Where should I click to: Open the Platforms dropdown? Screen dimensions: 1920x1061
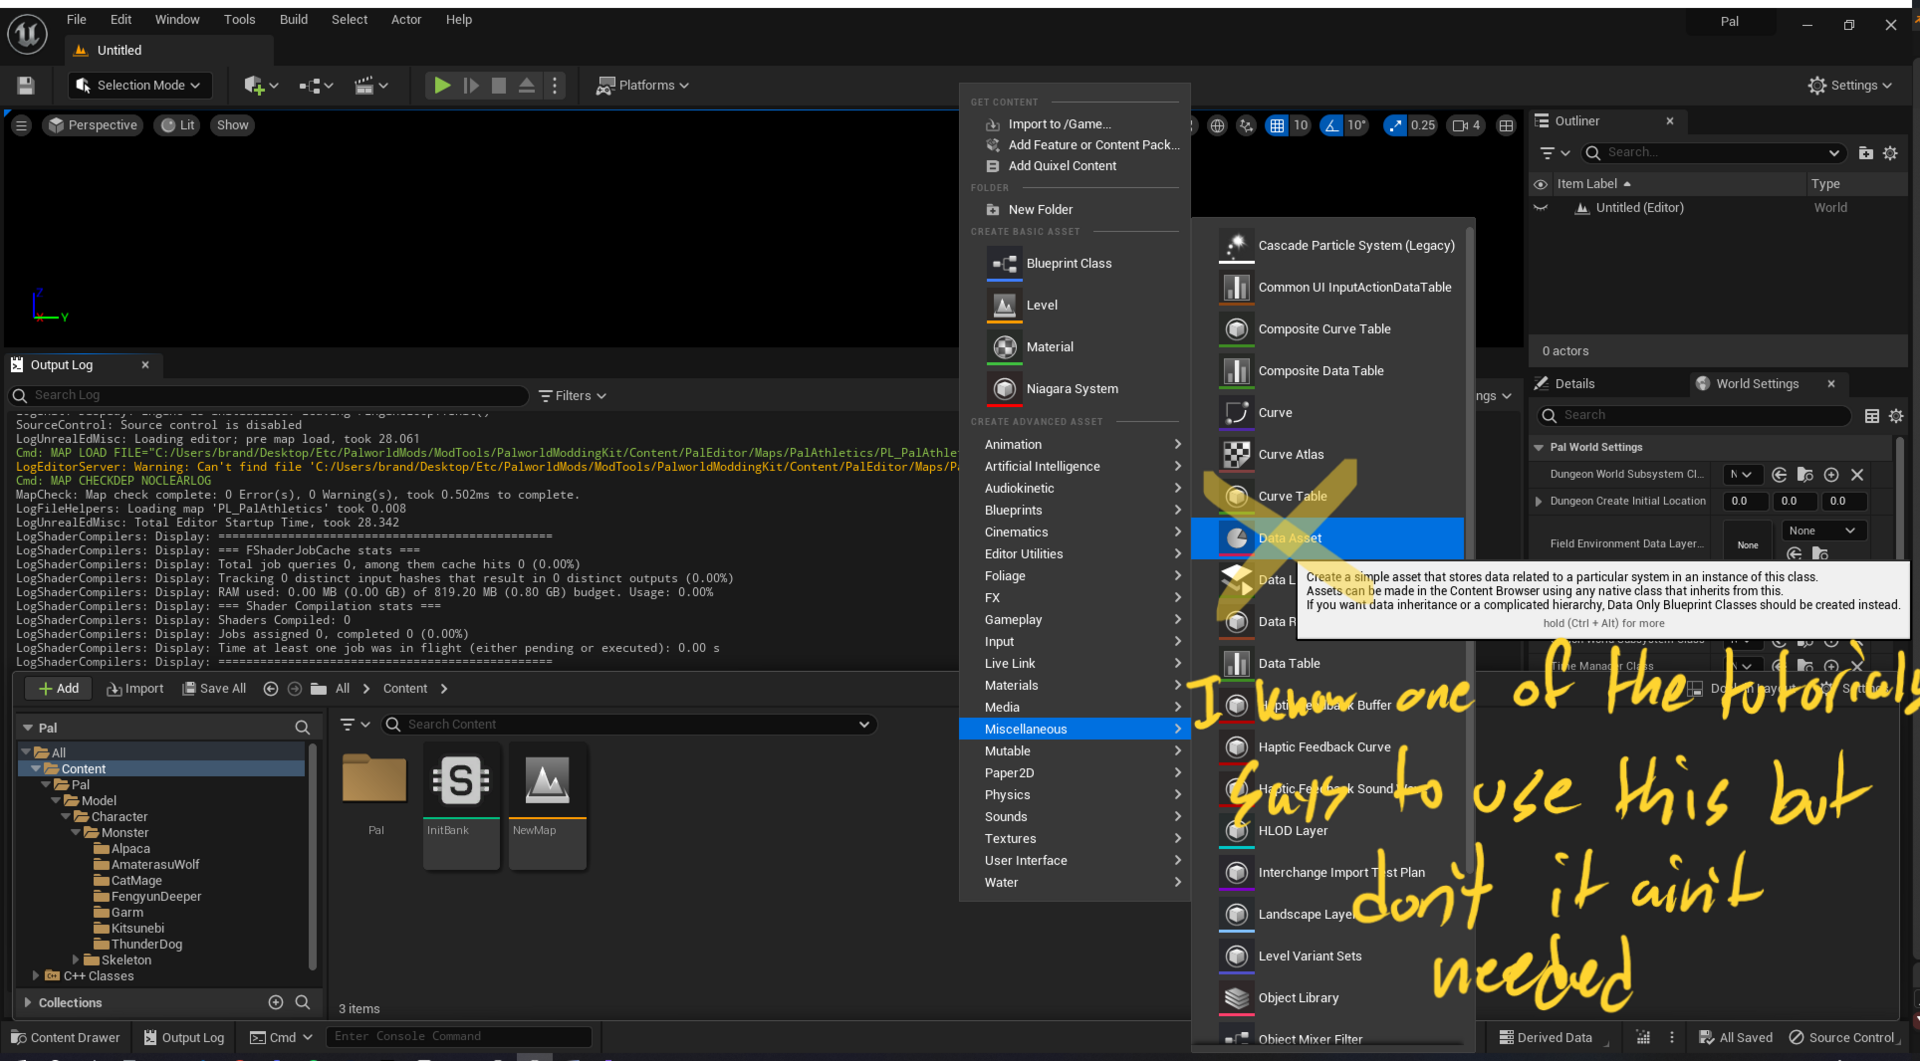pos(642,86)
